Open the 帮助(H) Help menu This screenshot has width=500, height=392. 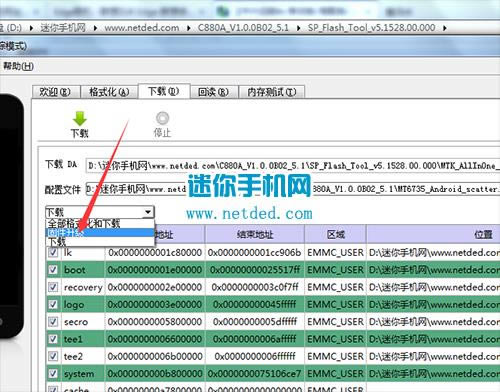pos(18,66)
